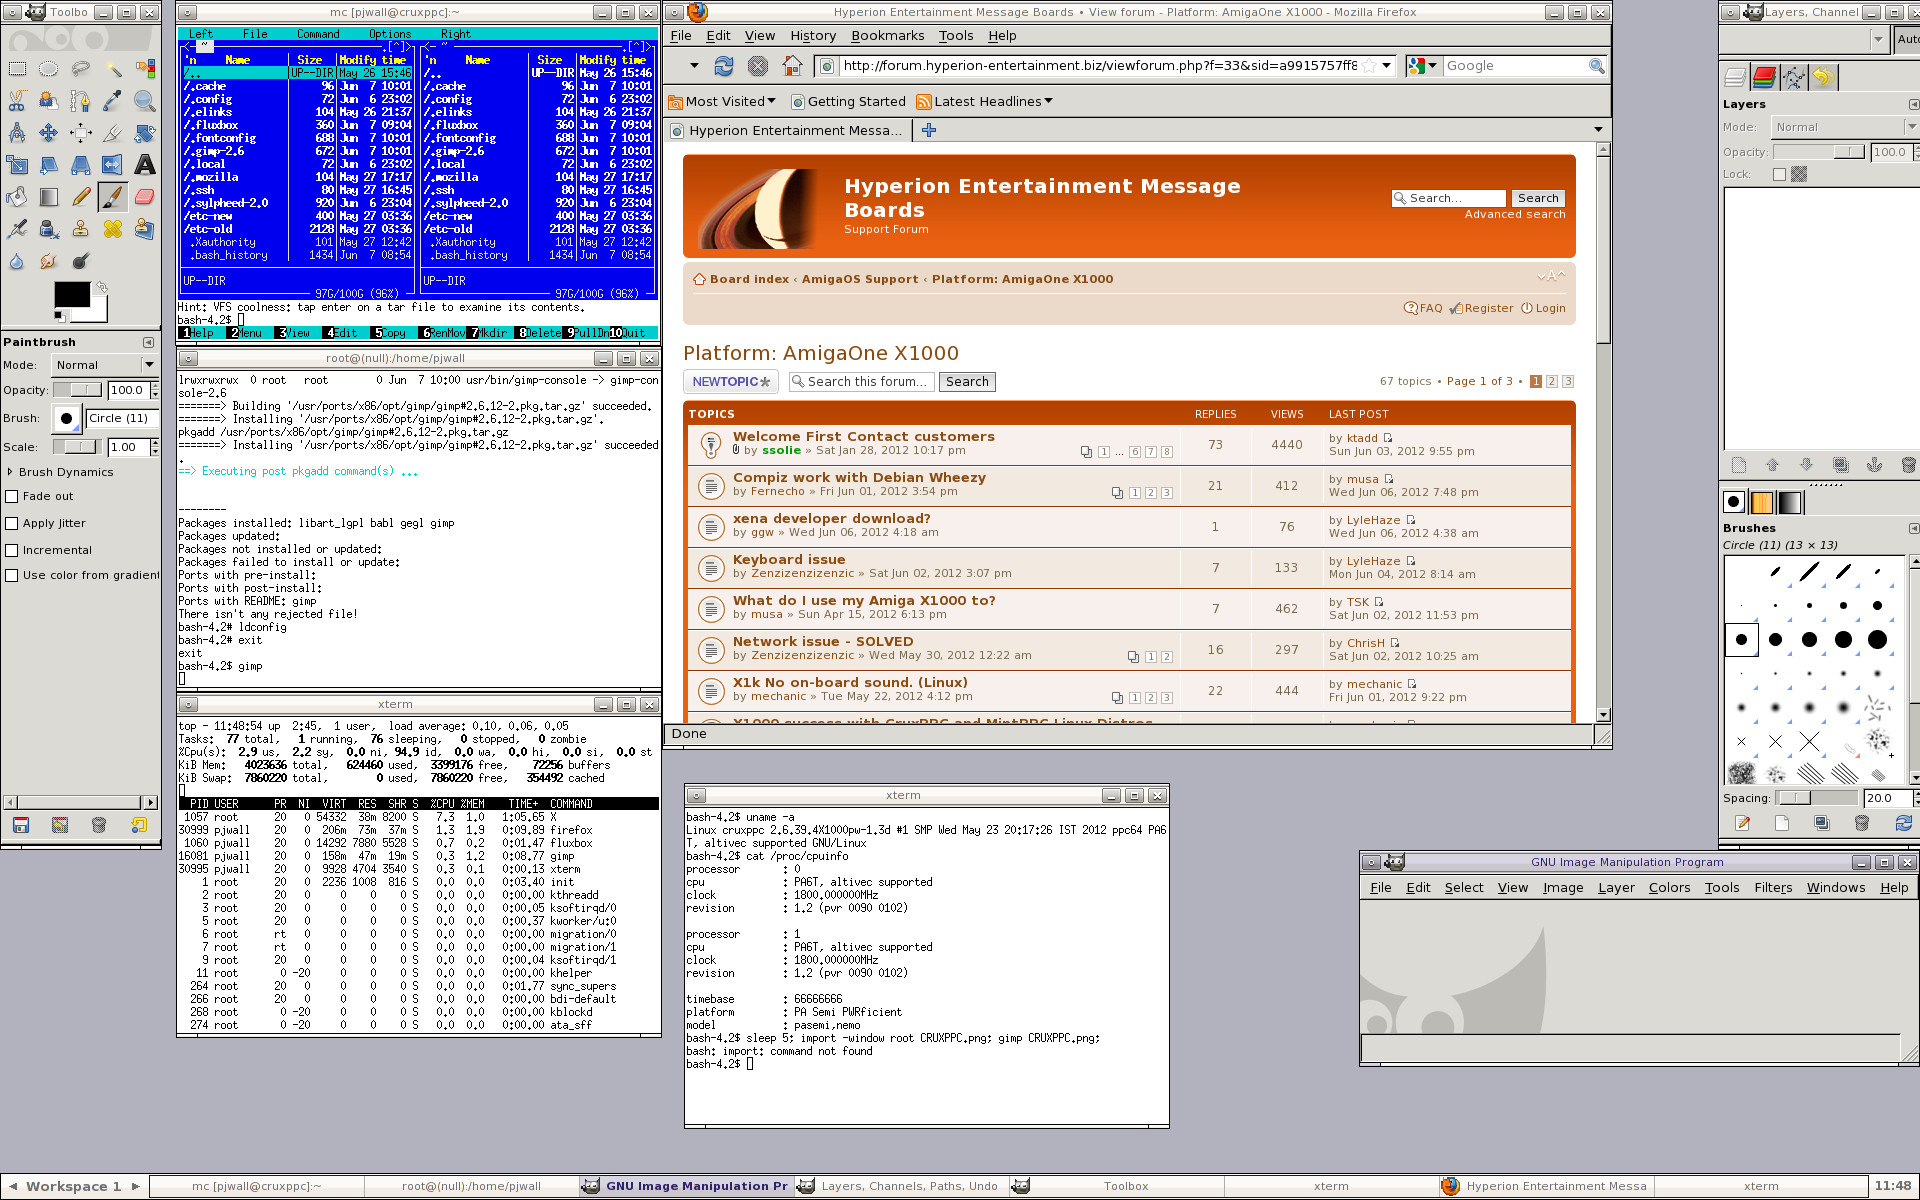The width and height of the screenshot is (1920, 1200).
Task: Go to the Firefox home page icon
Action: tap(792, 66)
